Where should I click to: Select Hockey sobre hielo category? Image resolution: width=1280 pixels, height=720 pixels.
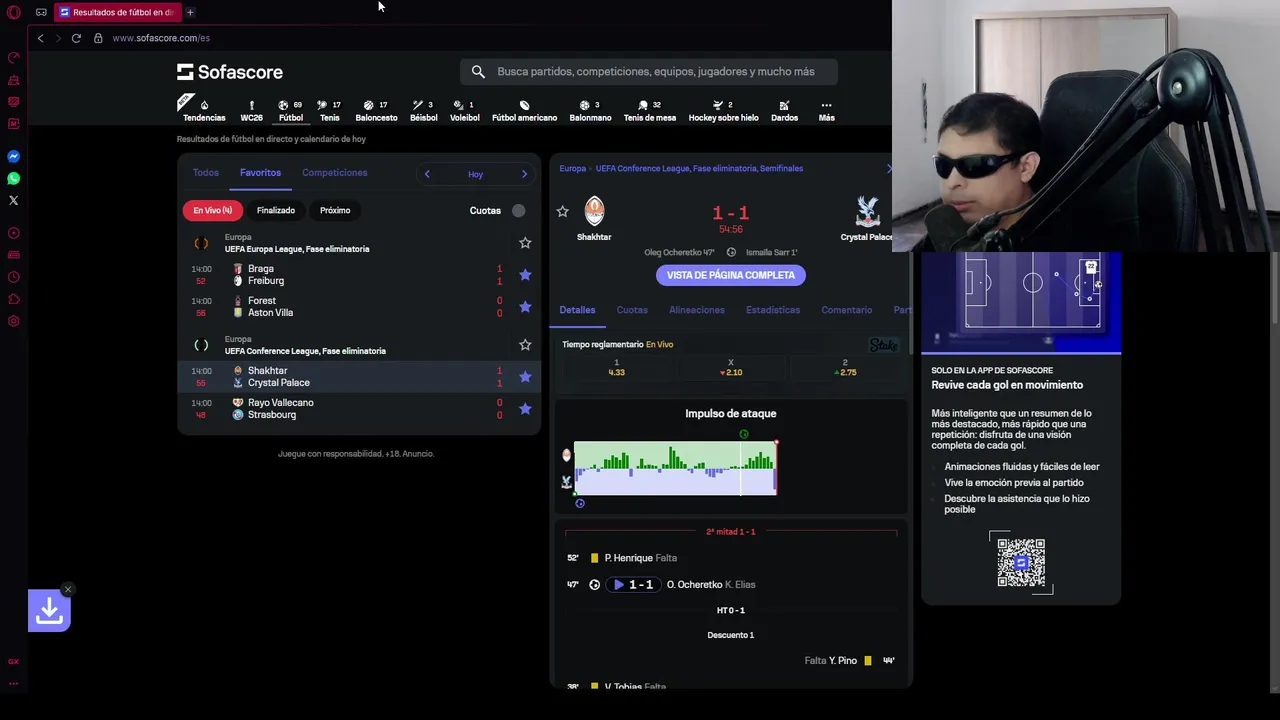coord(723,111)
